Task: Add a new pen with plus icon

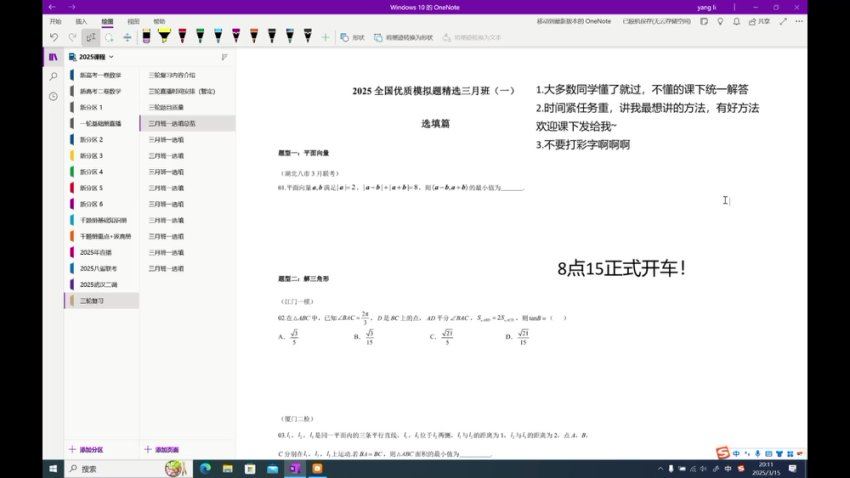Action: (325, 37)
